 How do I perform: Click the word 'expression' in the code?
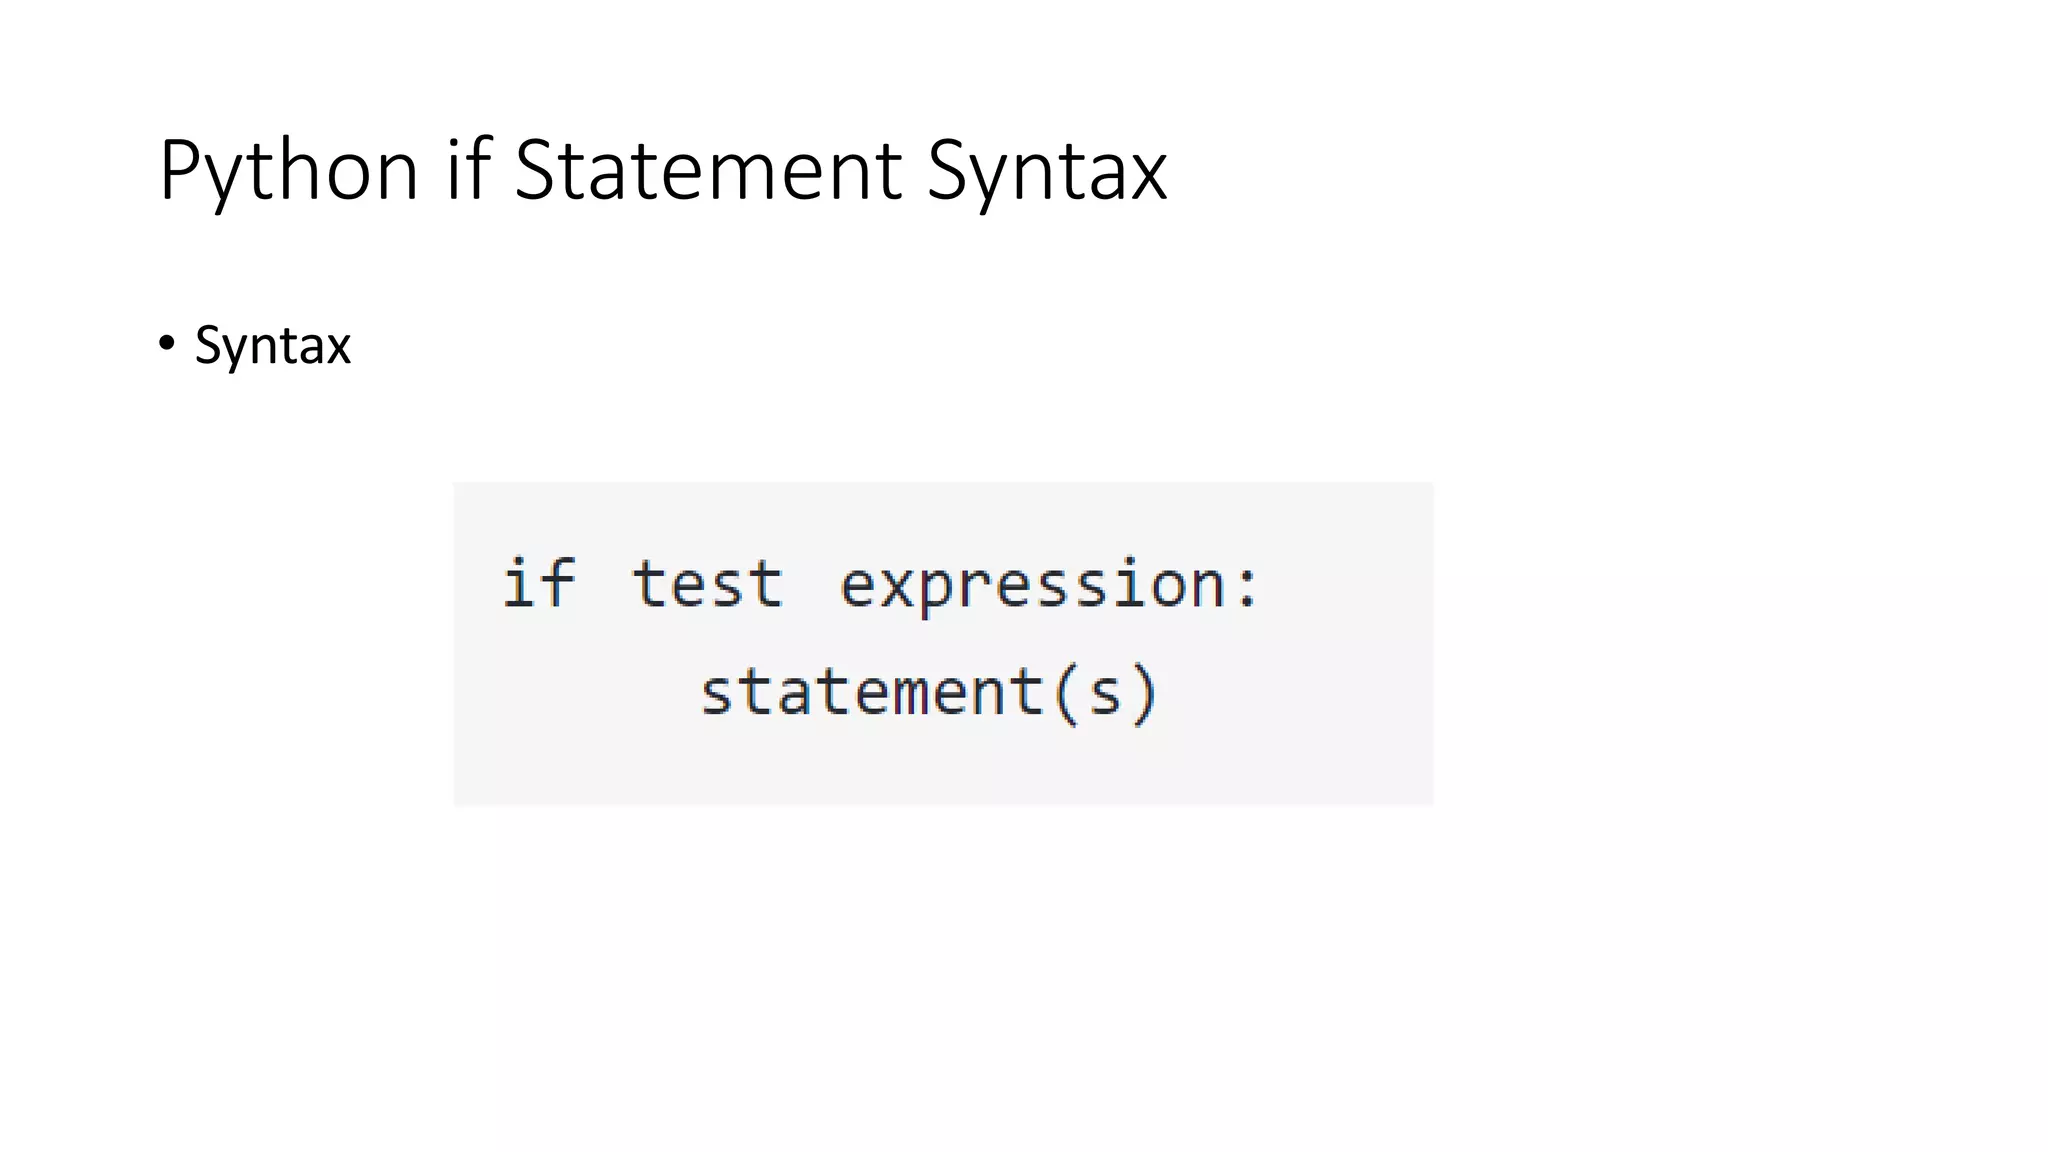click(1033, 587)
